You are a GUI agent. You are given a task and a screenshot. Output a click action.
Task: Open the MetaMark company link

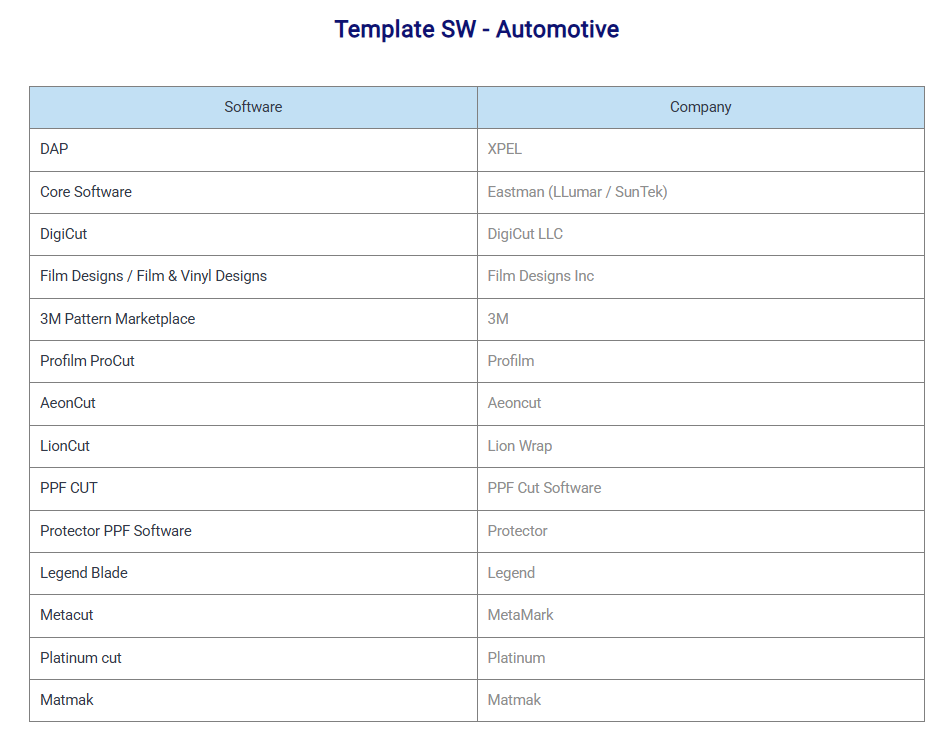pos(520,615)
